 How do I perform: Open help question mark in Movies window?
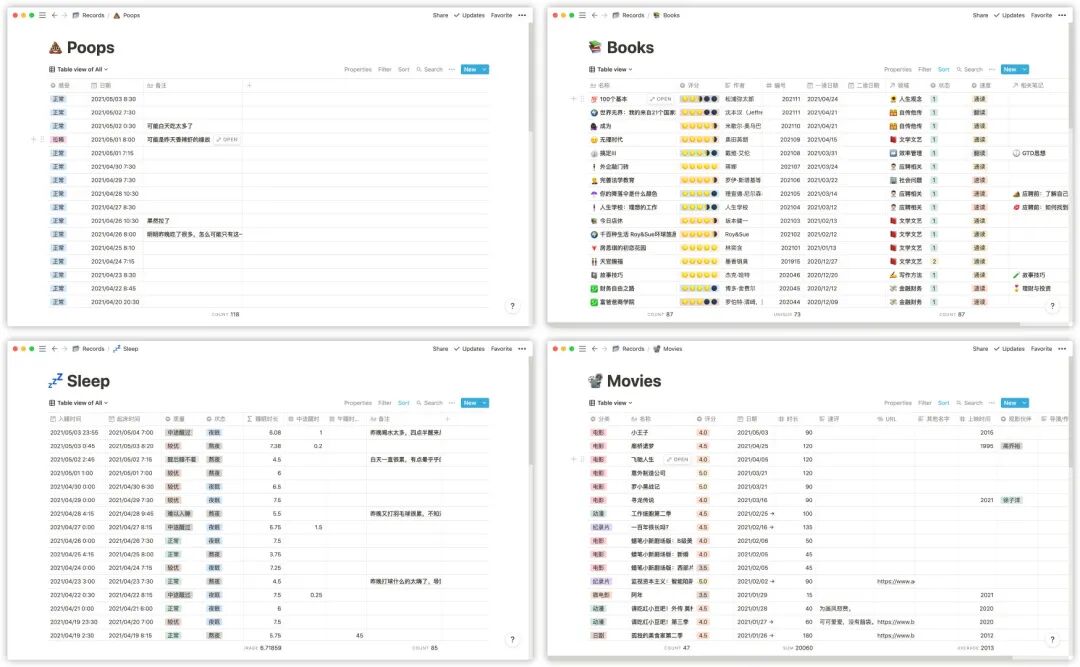point(1052,639)
